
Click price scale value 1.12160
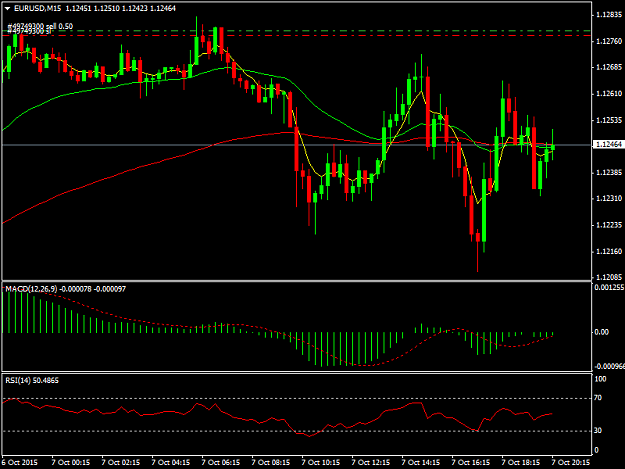[609, 251]
